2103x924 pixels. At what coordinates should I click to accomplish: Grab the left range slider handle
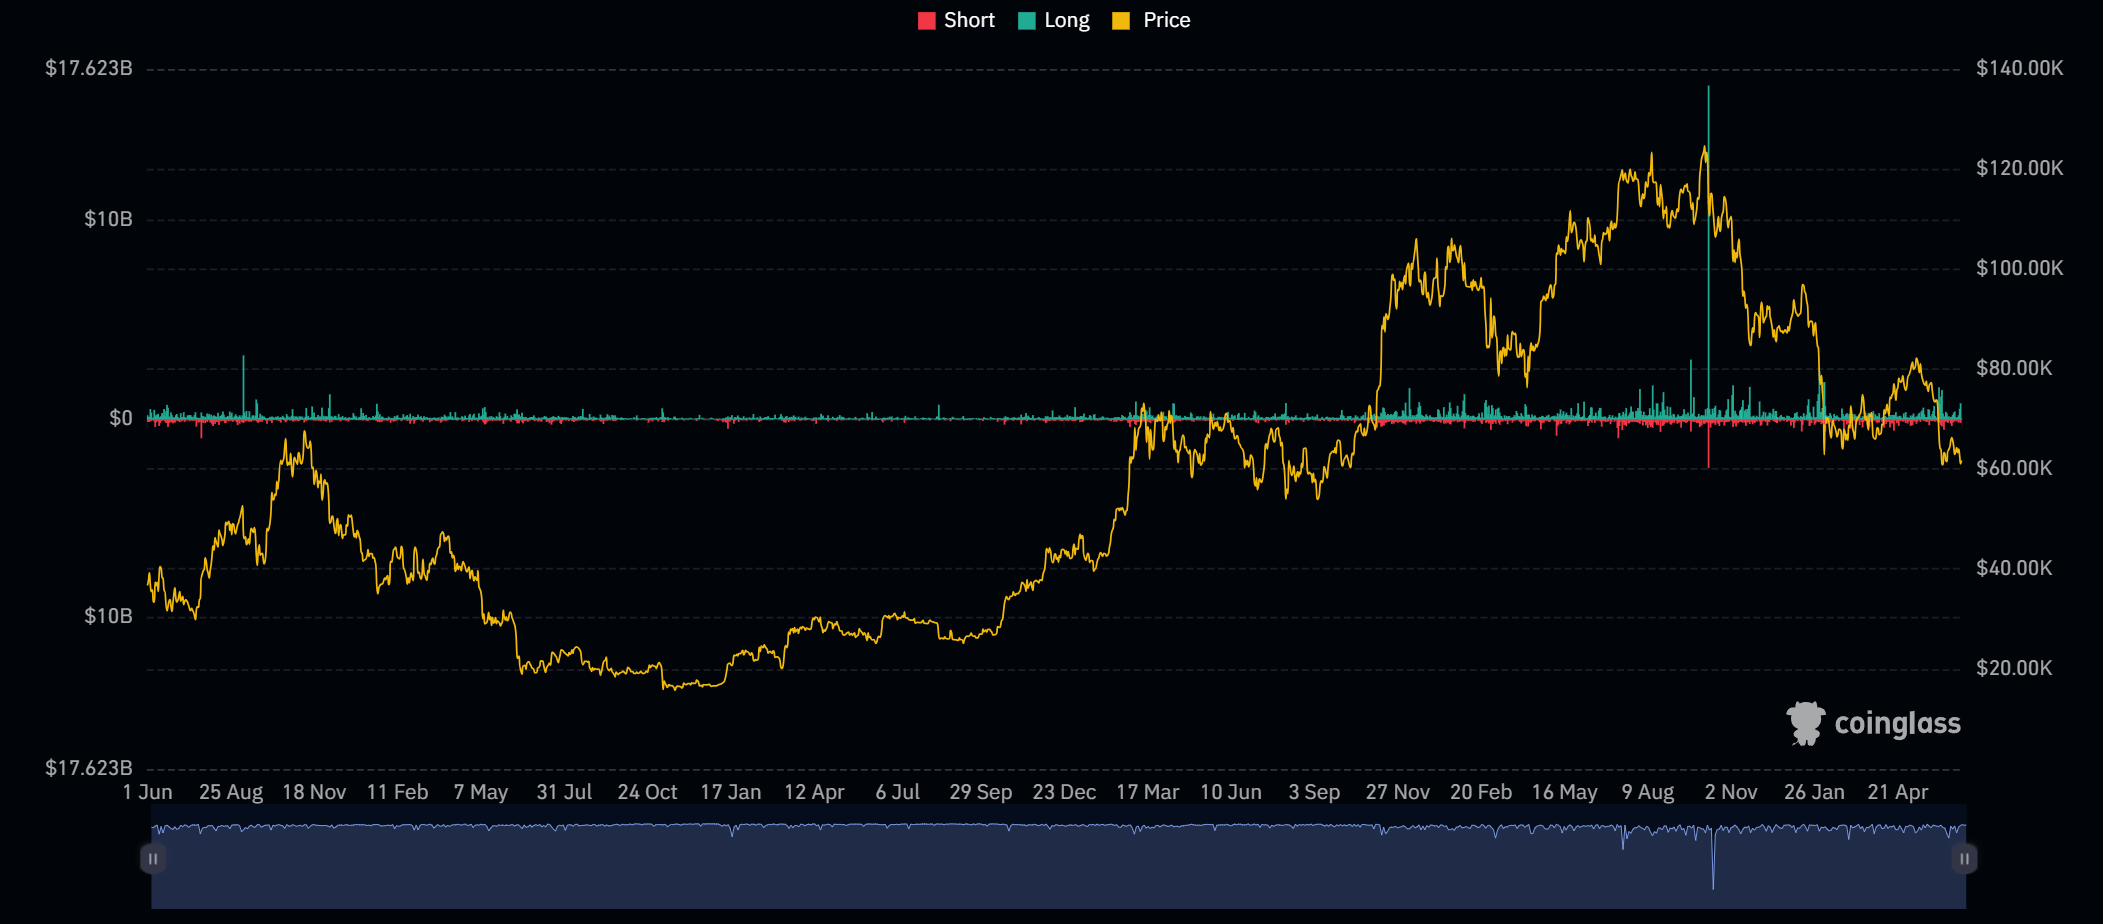(153, 858)
